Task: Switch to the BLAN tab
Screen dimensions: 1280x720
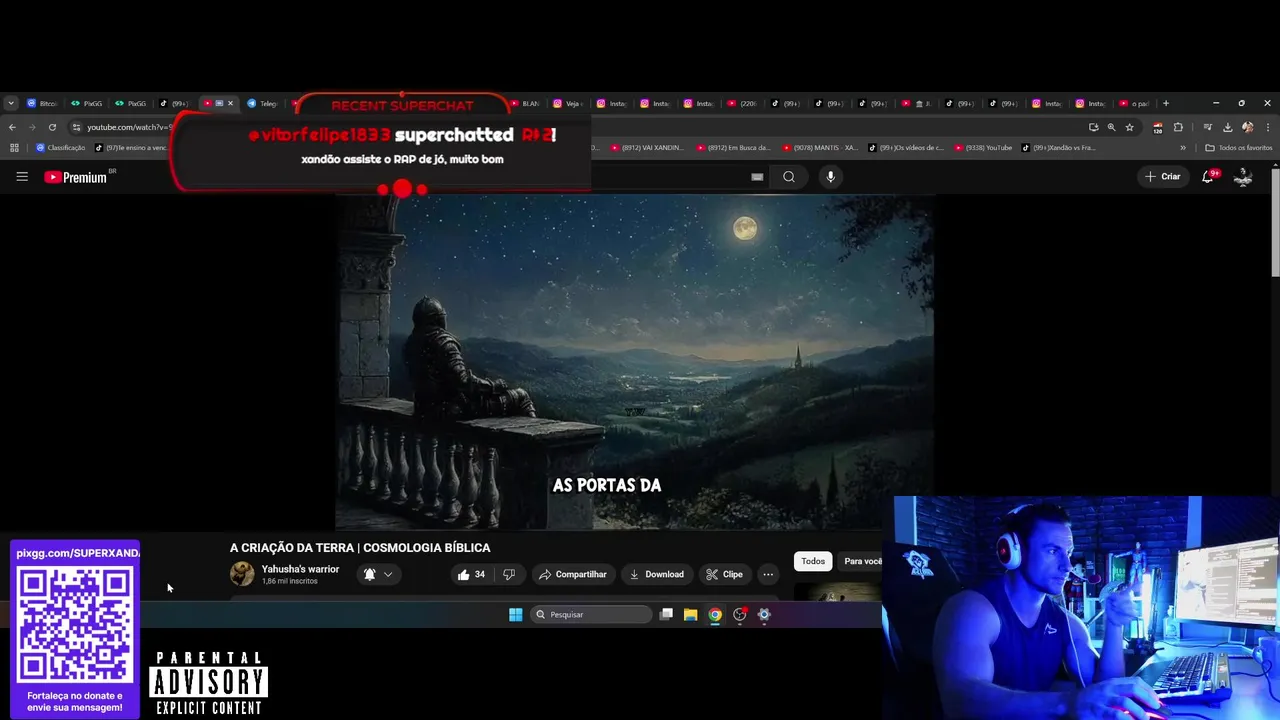Action: pyautogui.click(x=525, y=103)
